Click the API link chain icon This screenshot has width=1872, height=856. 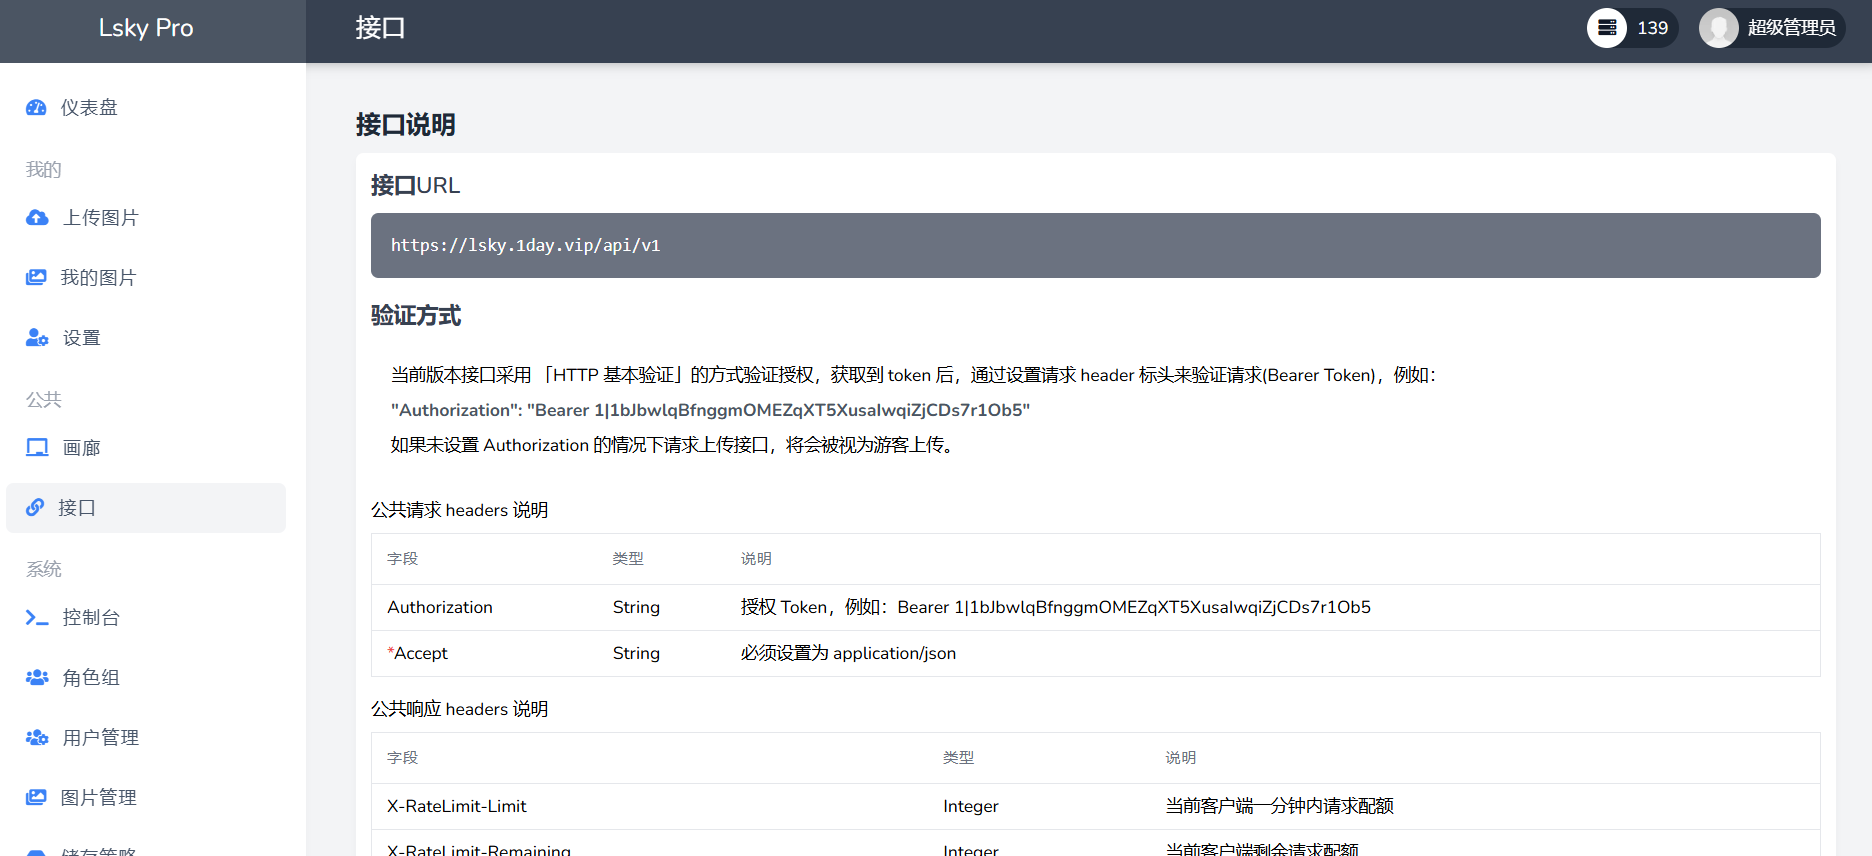click(x=35, y=508)
